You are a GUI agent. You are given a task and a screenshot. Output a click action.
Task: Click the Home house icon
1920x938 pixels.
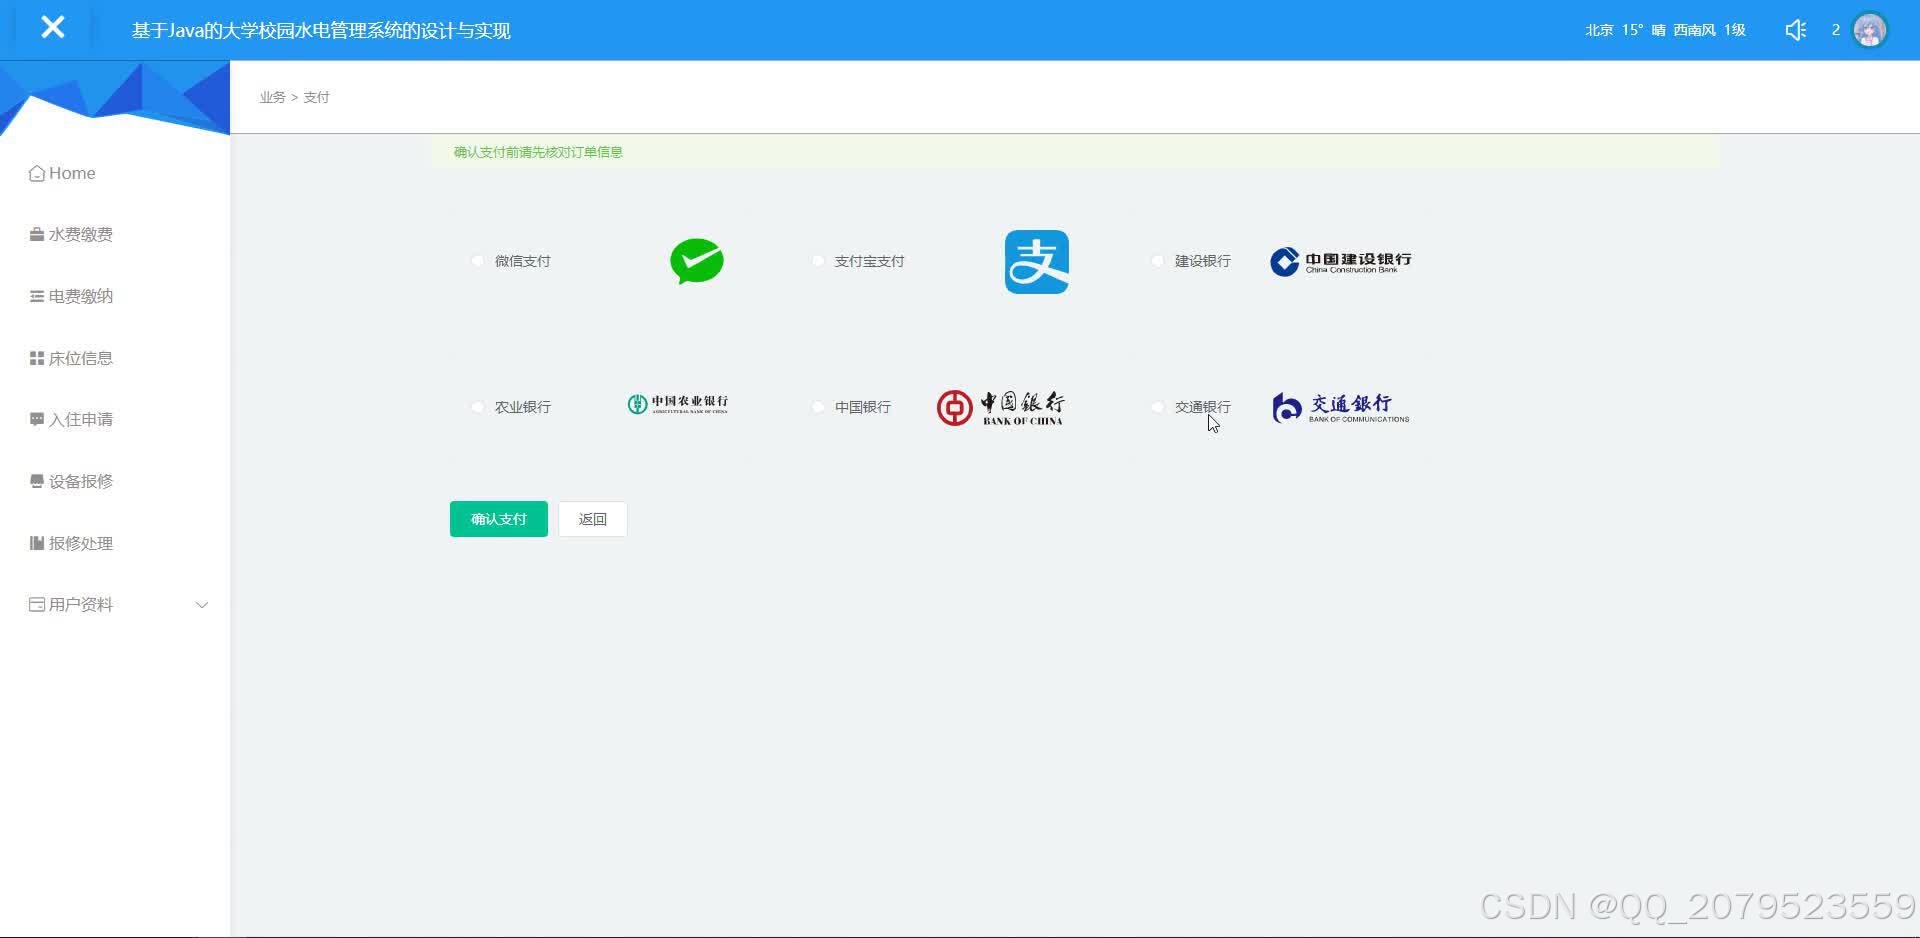pos(37,173)
